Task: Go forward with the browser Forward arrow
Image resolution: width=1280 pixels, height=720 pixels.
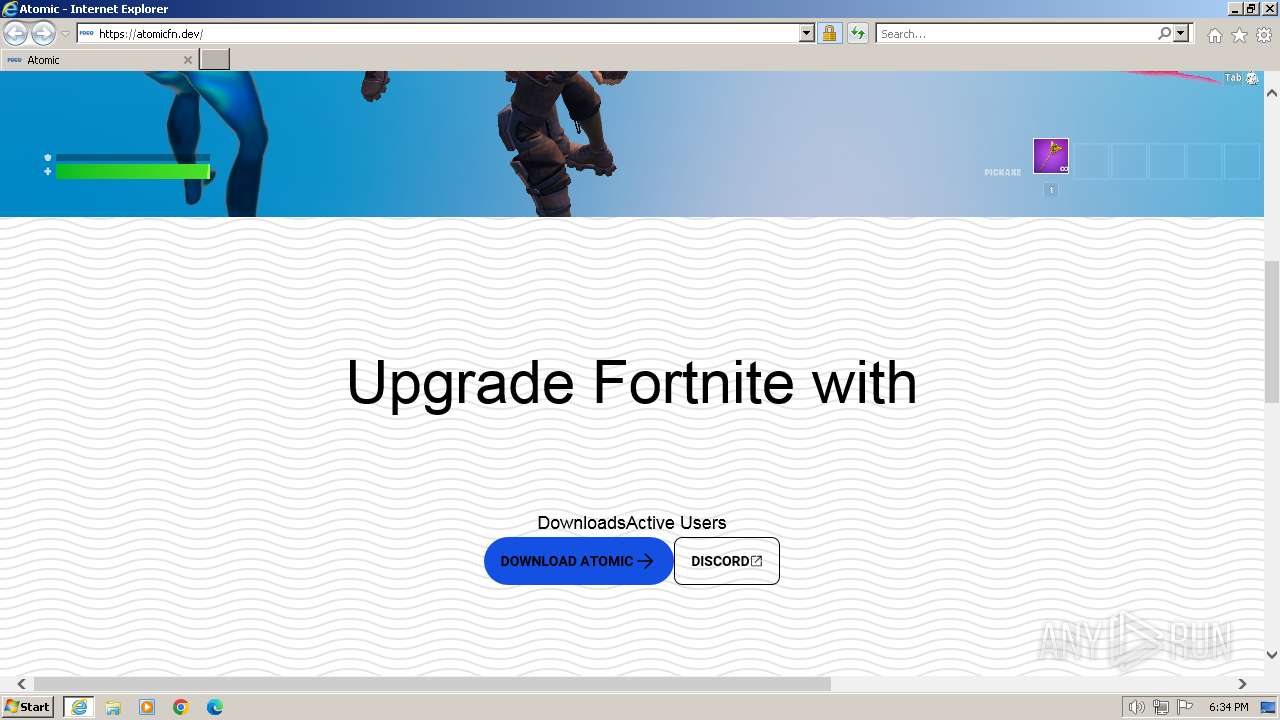Action: pos(43,34)
